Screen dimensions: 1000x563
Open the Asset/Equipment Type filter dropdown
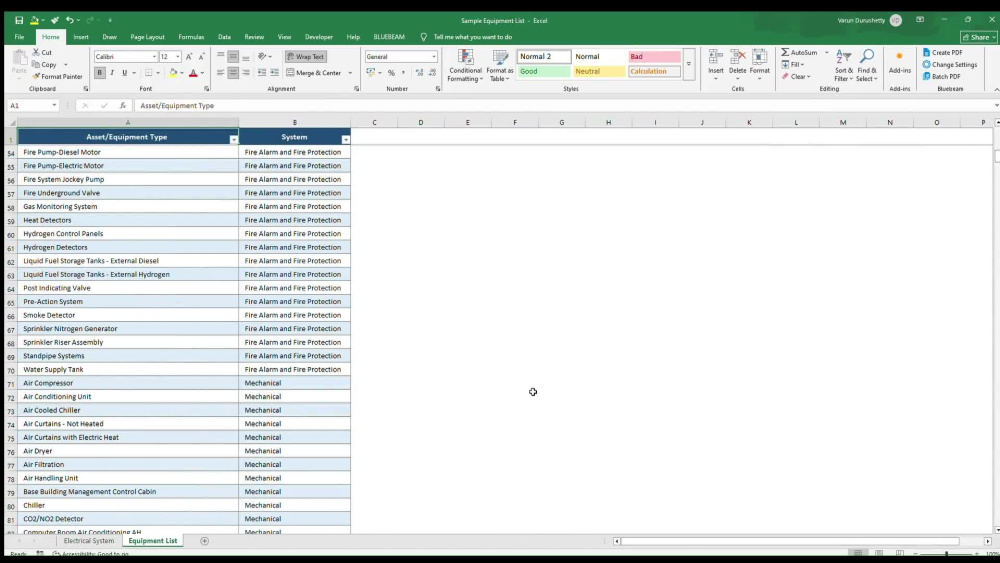coord(233,140)
